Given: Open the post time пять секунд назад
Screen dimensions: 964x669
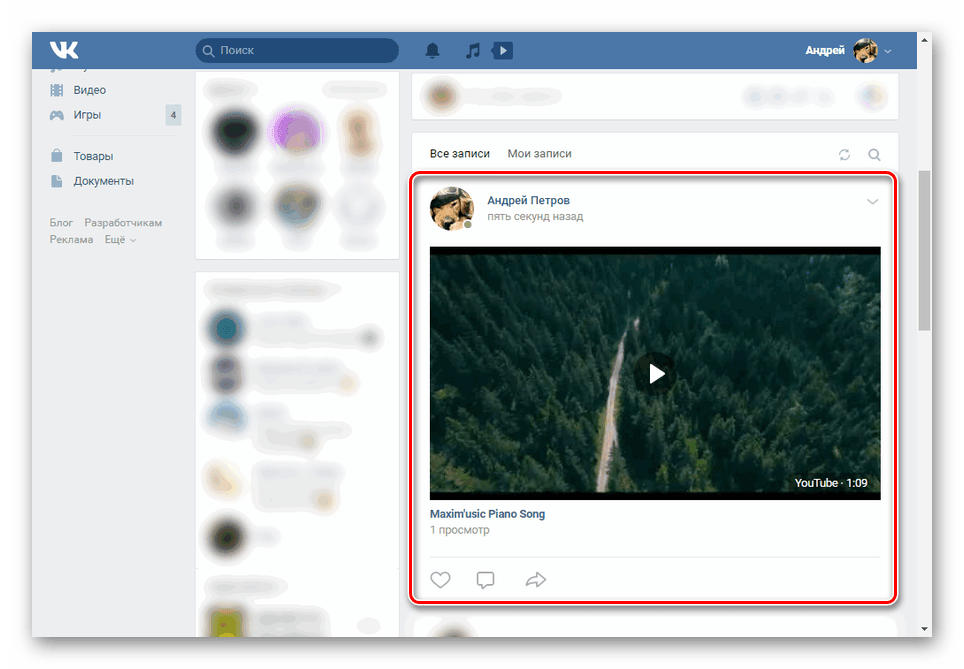Looking at the screenshot, I should [x=535, y=216].
